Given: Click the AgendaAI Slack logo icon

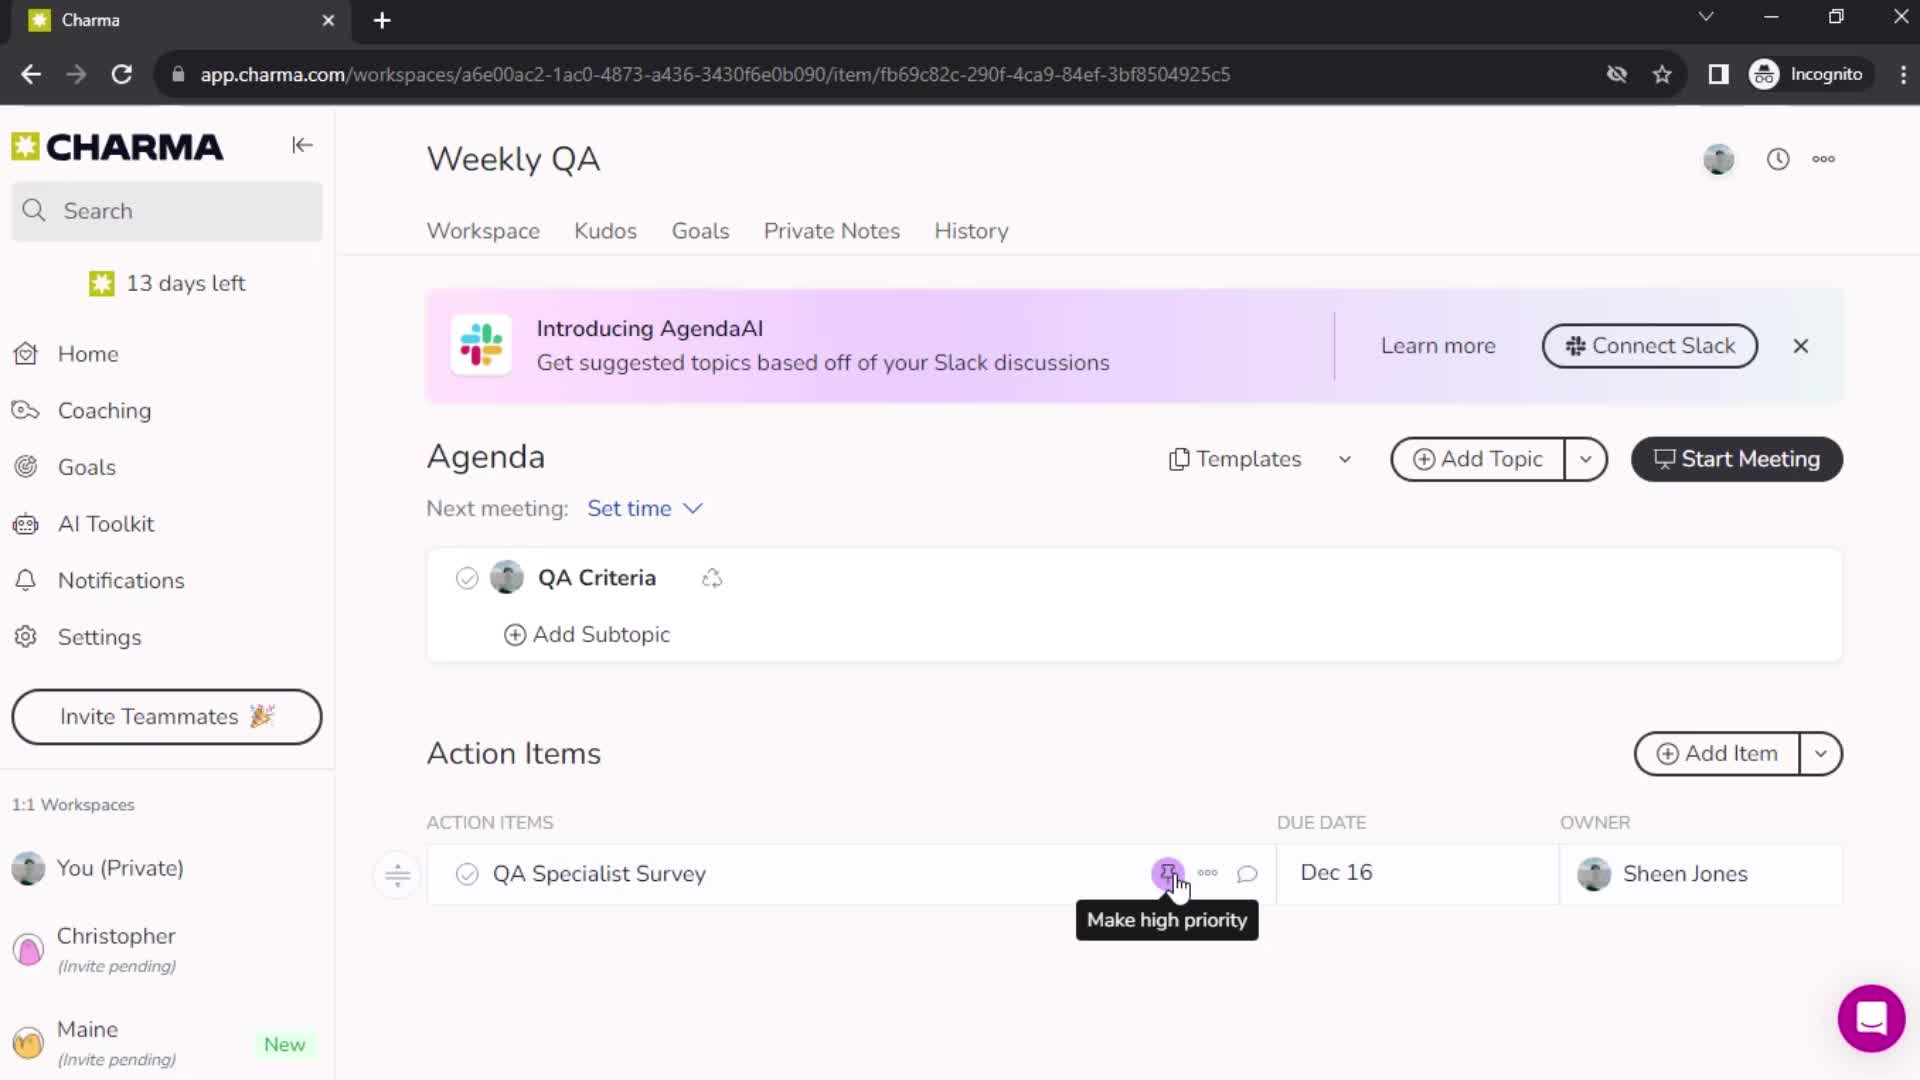Looking at the screenshot, I should [x=481, y=345].
